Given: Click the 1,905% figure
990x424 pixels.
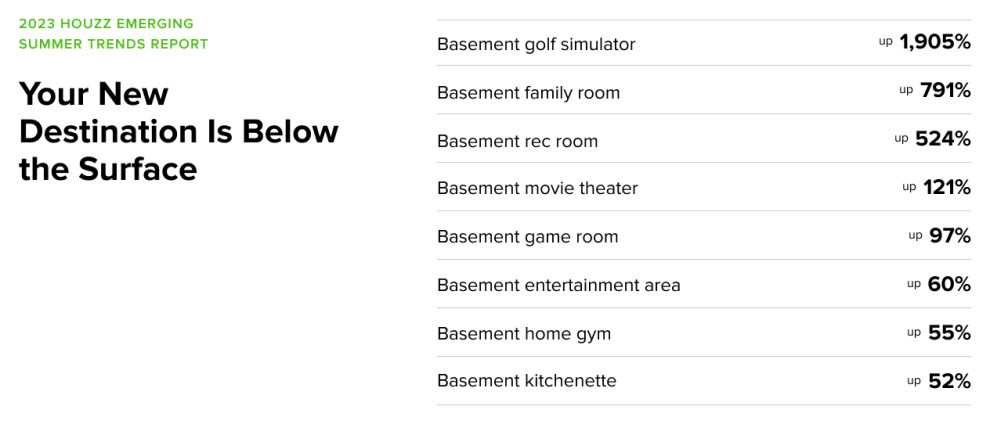Looking at the screenshot, I should pos(935,42).
